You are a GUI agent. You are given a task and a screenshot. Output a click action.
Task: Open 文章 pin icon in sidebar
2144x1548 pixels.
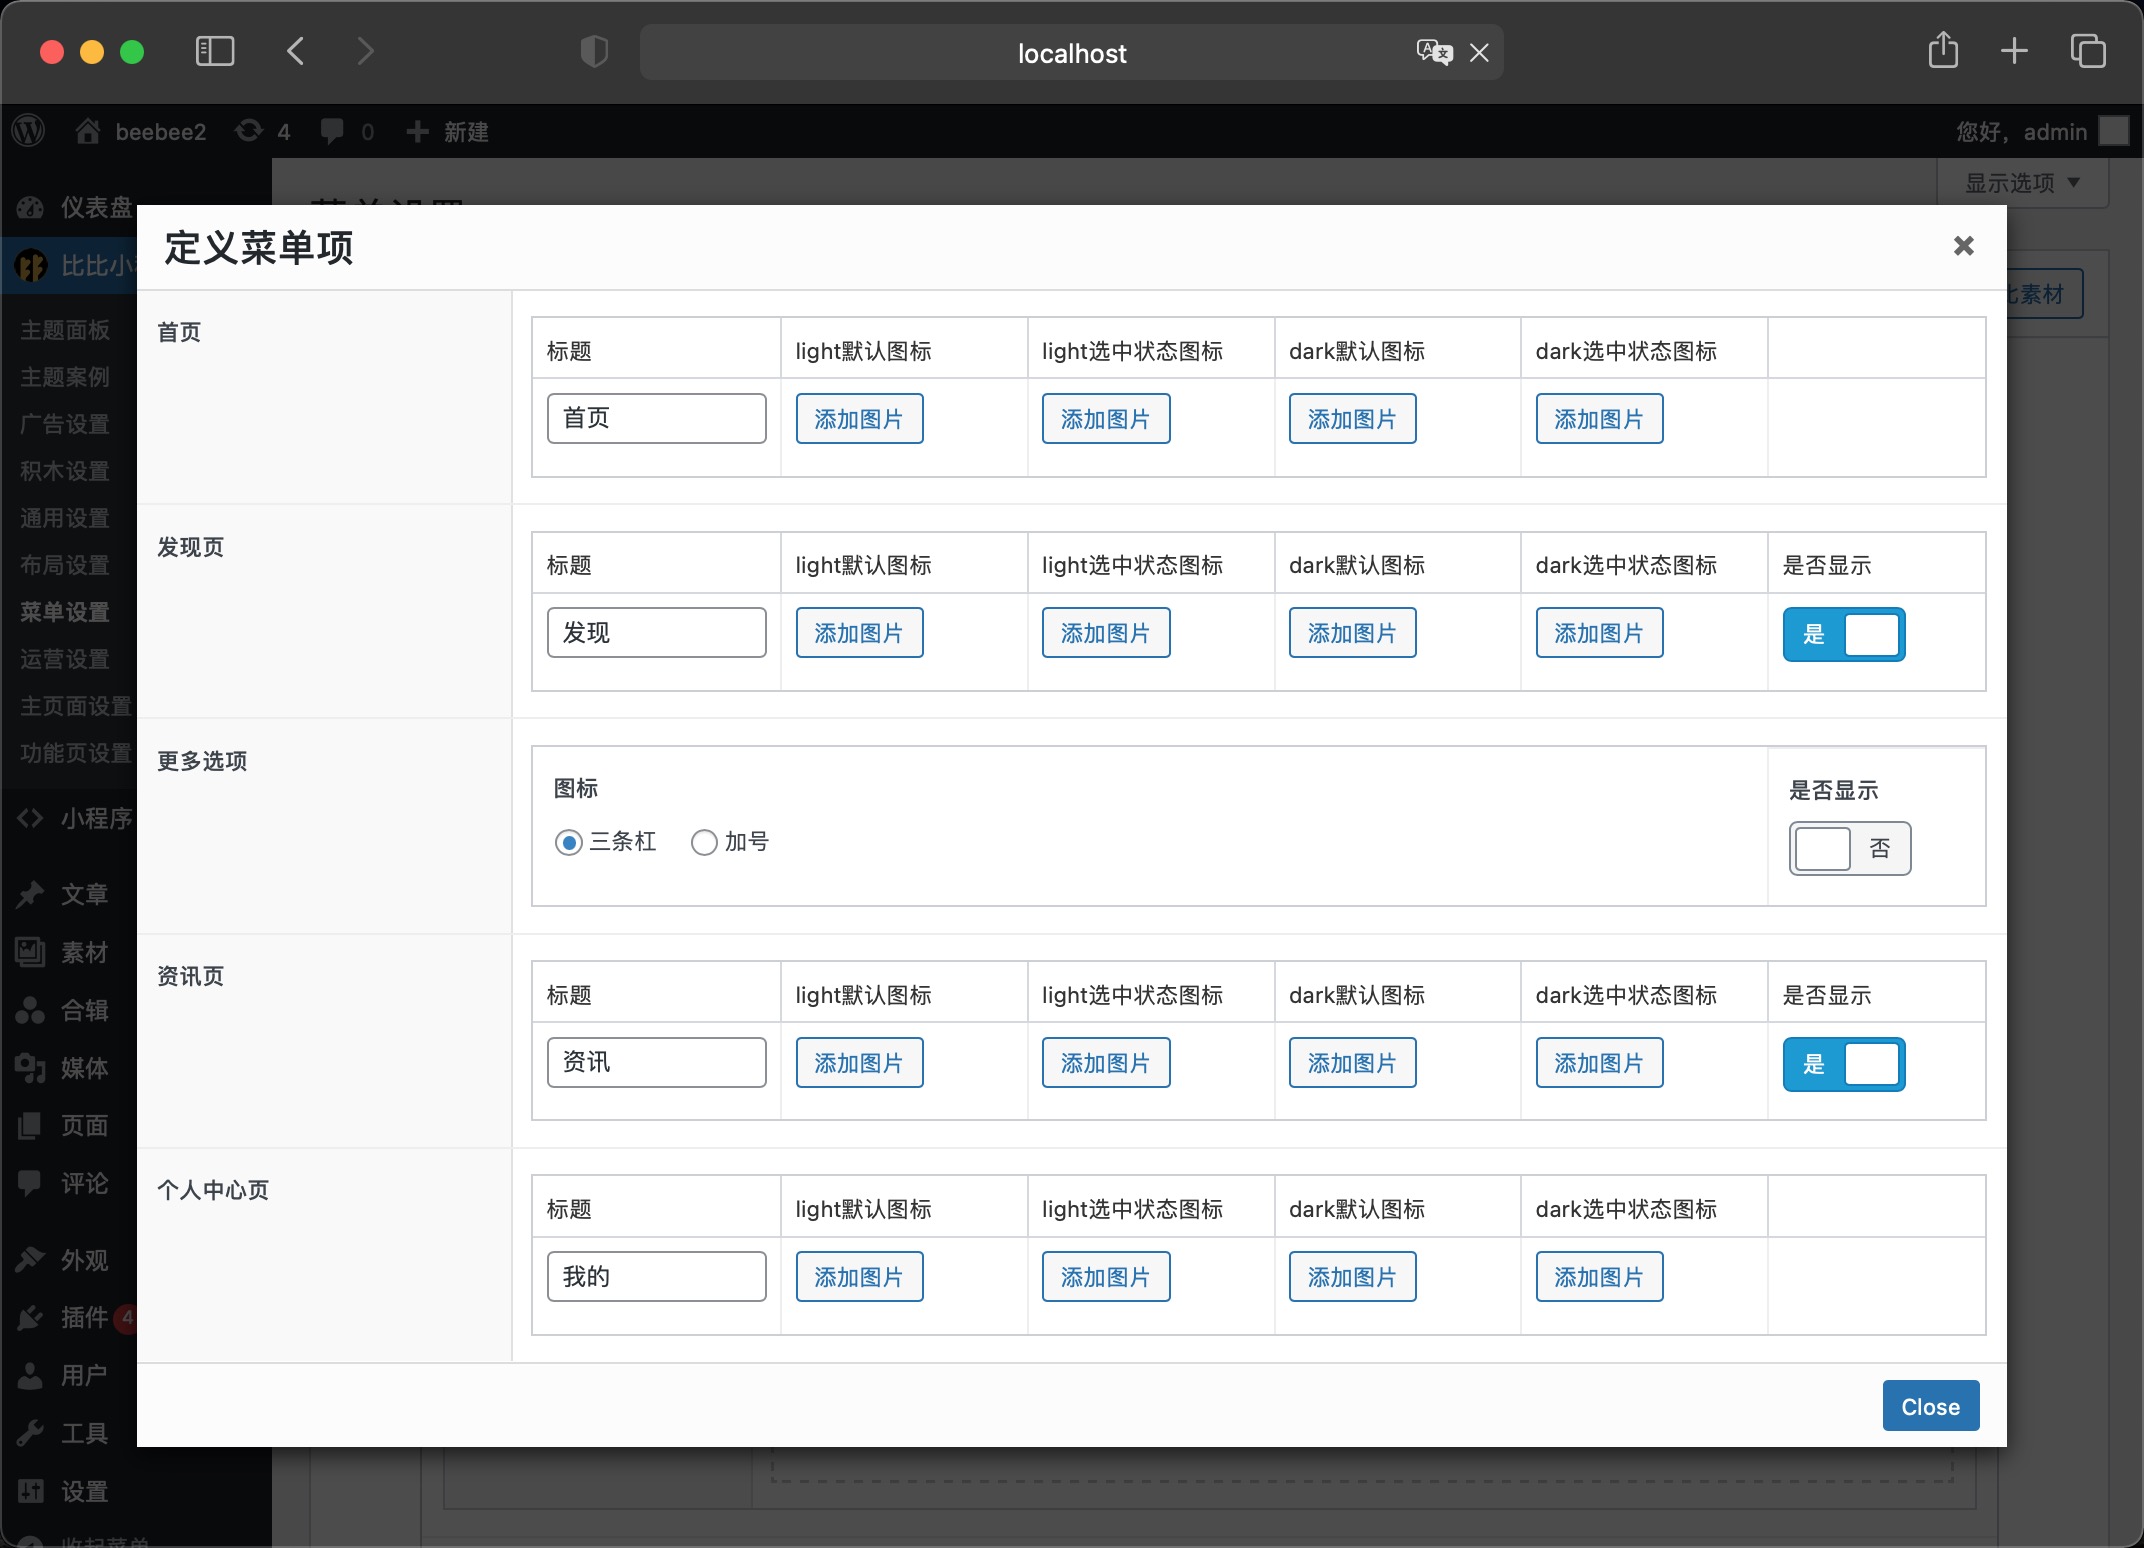click(30, 894)
